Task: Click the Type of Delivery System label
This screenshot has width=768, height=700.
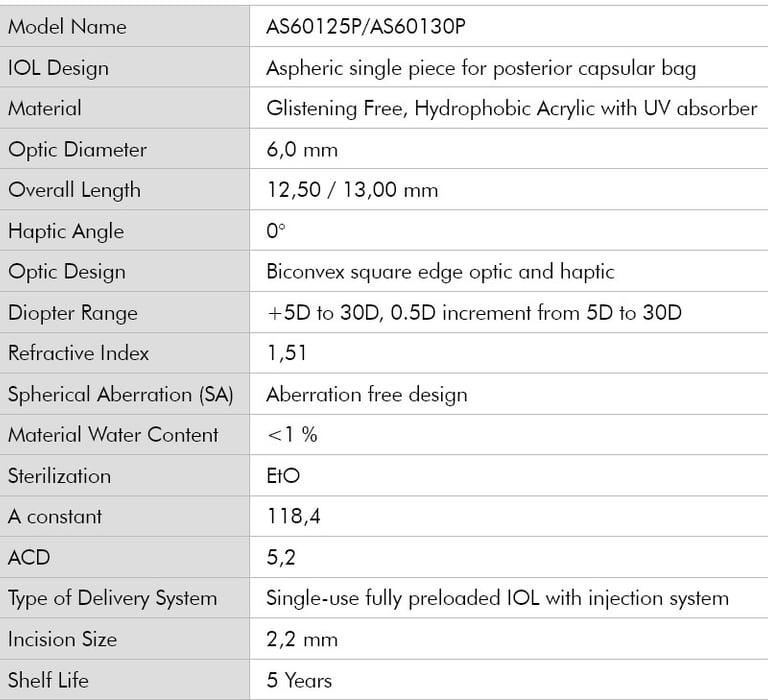Action: [x=112, y=598]
